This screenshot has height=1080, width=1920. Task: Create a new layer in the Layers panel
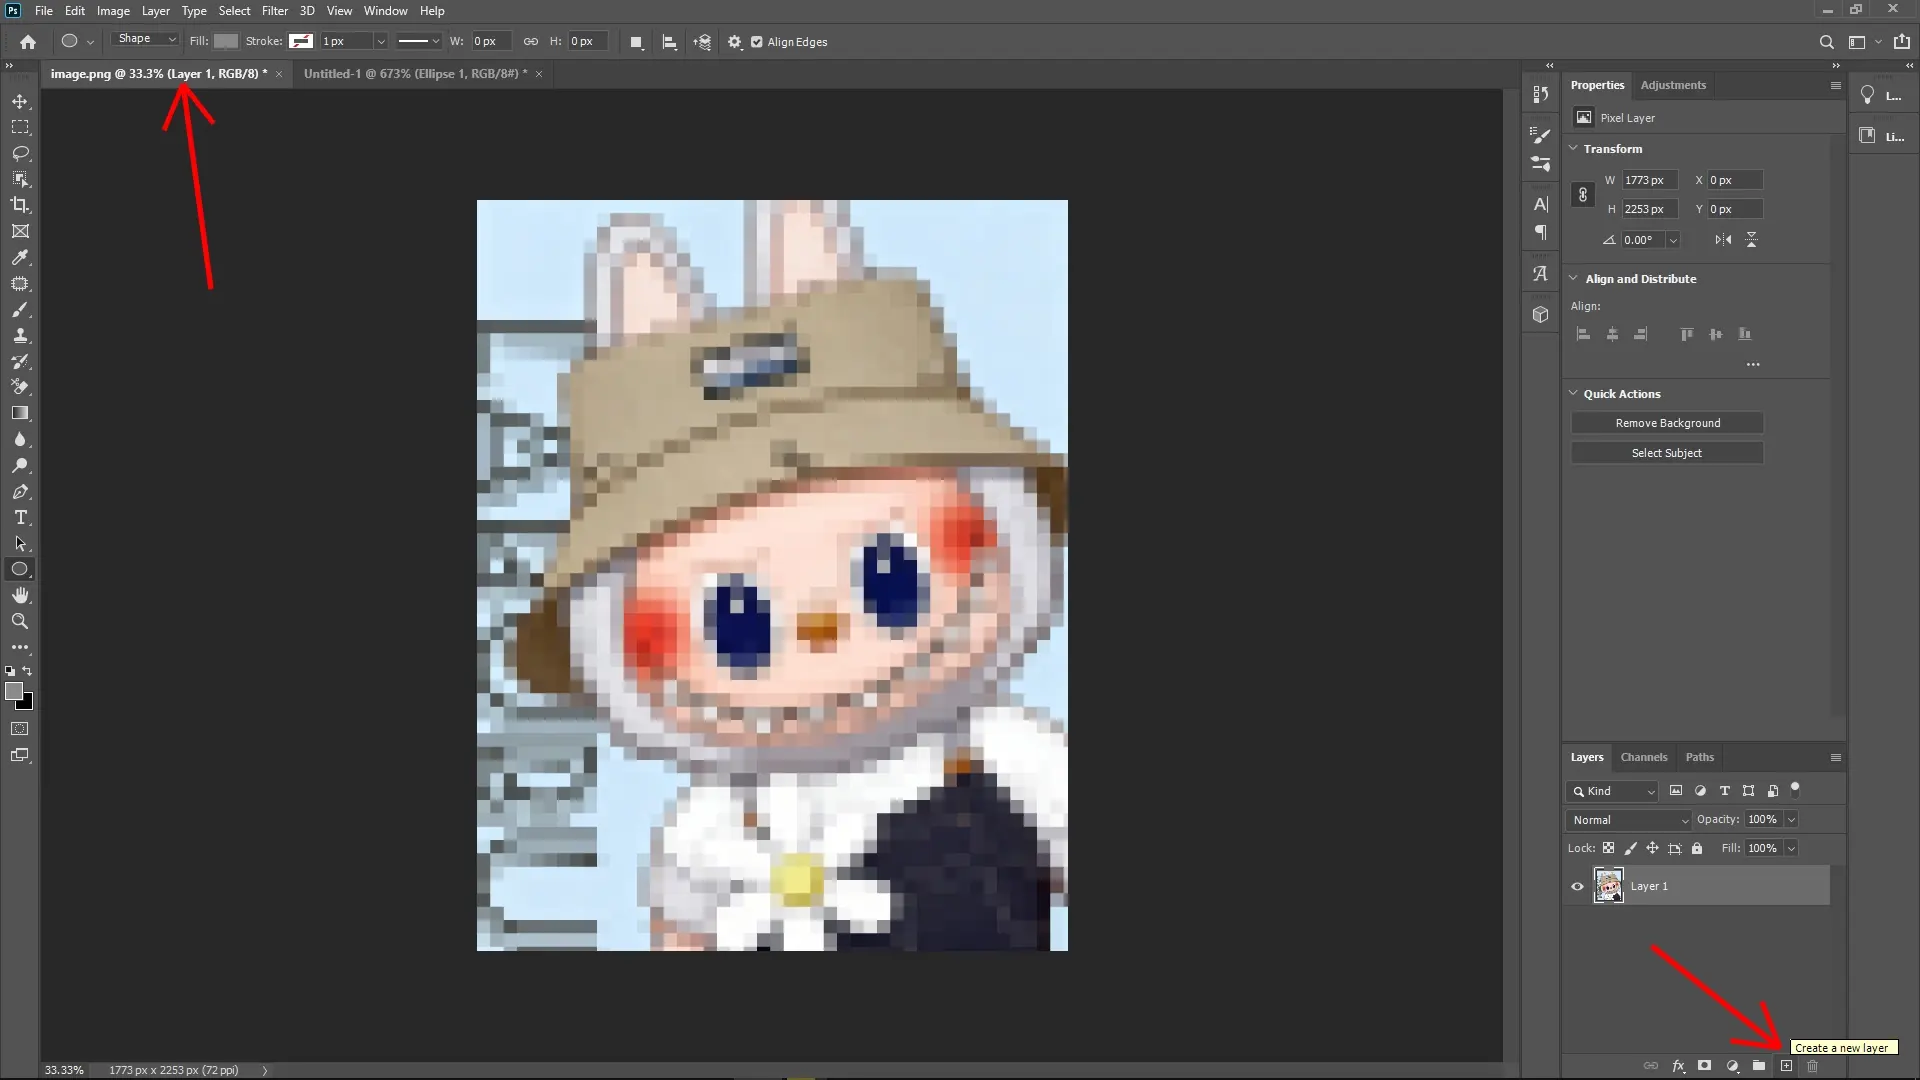(1787, 1066)
